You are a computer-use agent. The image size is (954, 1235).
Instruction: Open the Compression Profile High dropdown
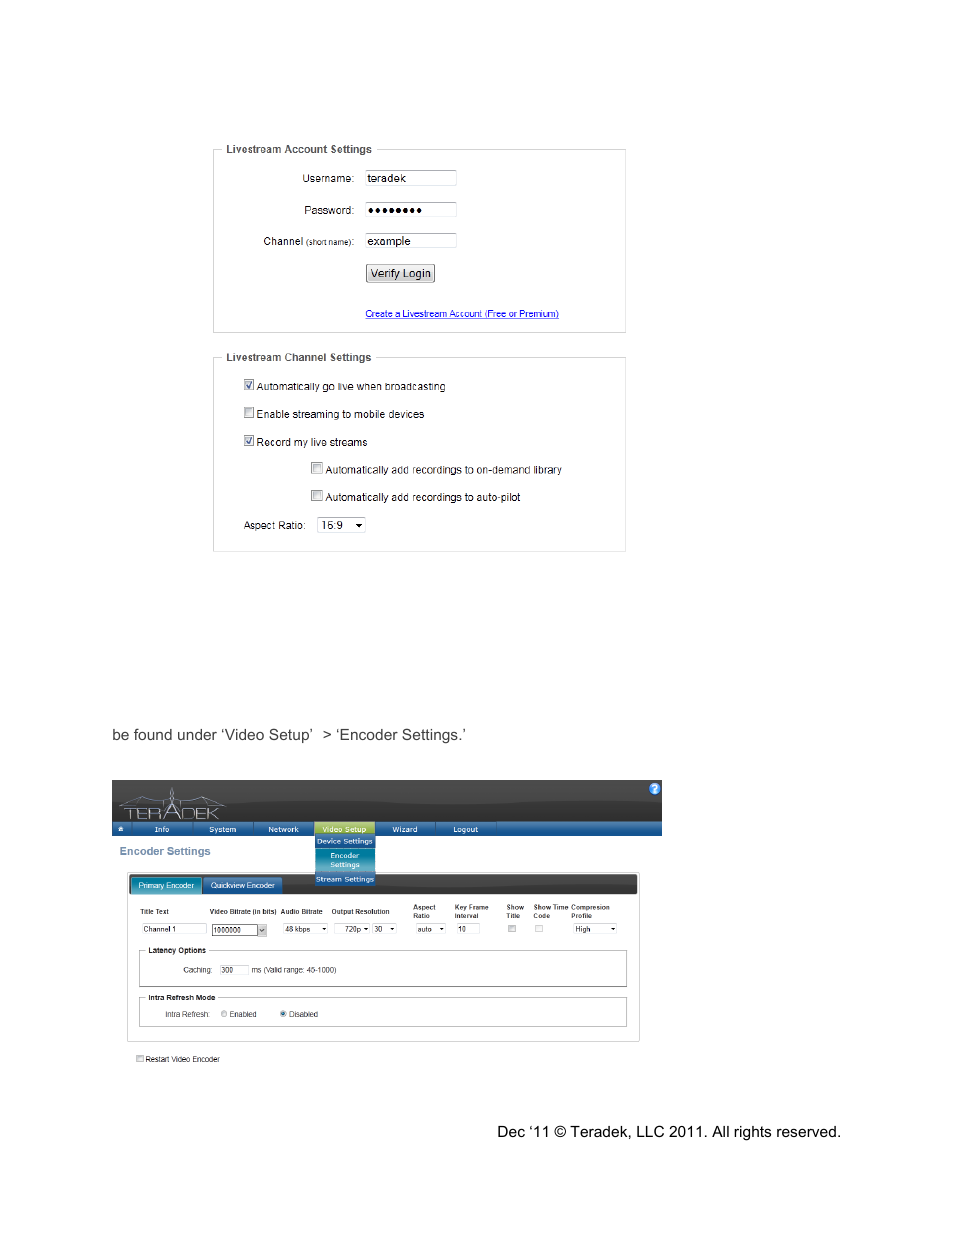pos(595,929)
